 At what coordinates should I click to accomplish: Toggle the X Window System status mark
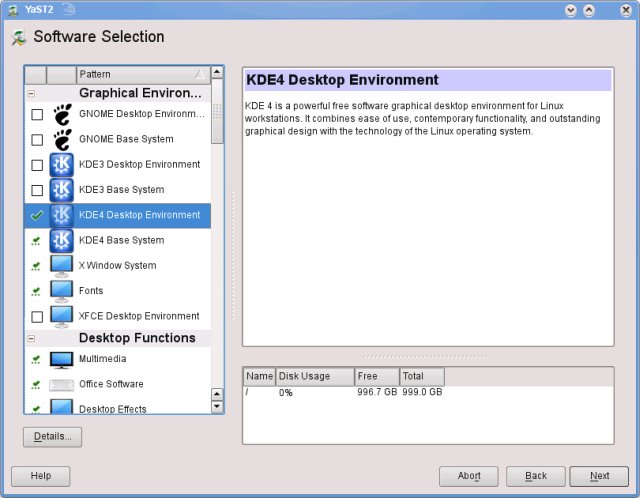[x=36, y=267]
